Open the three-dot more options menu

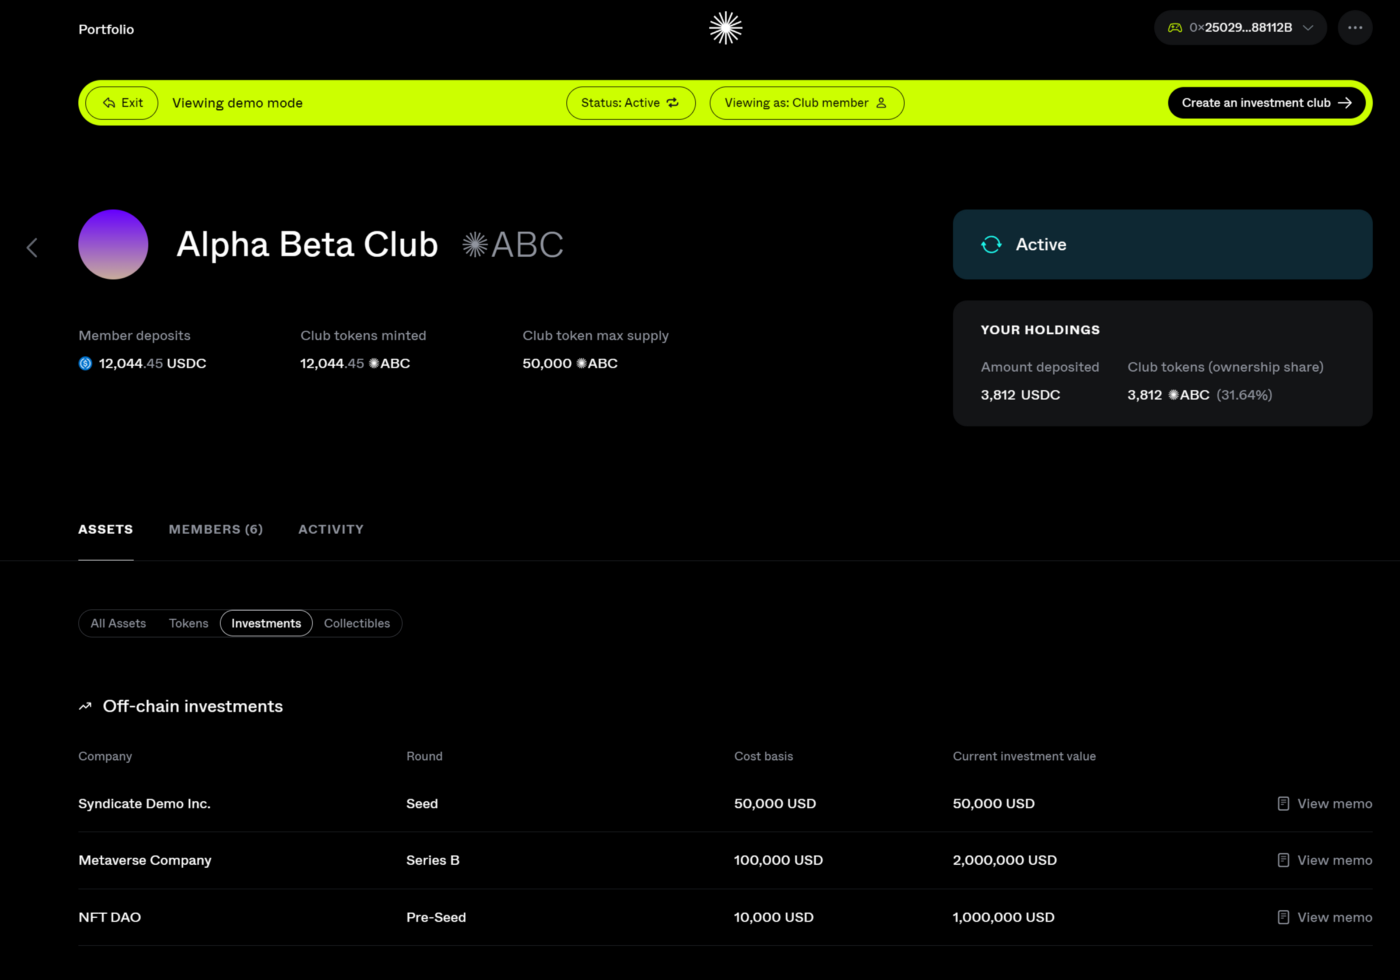point(1355,28)
